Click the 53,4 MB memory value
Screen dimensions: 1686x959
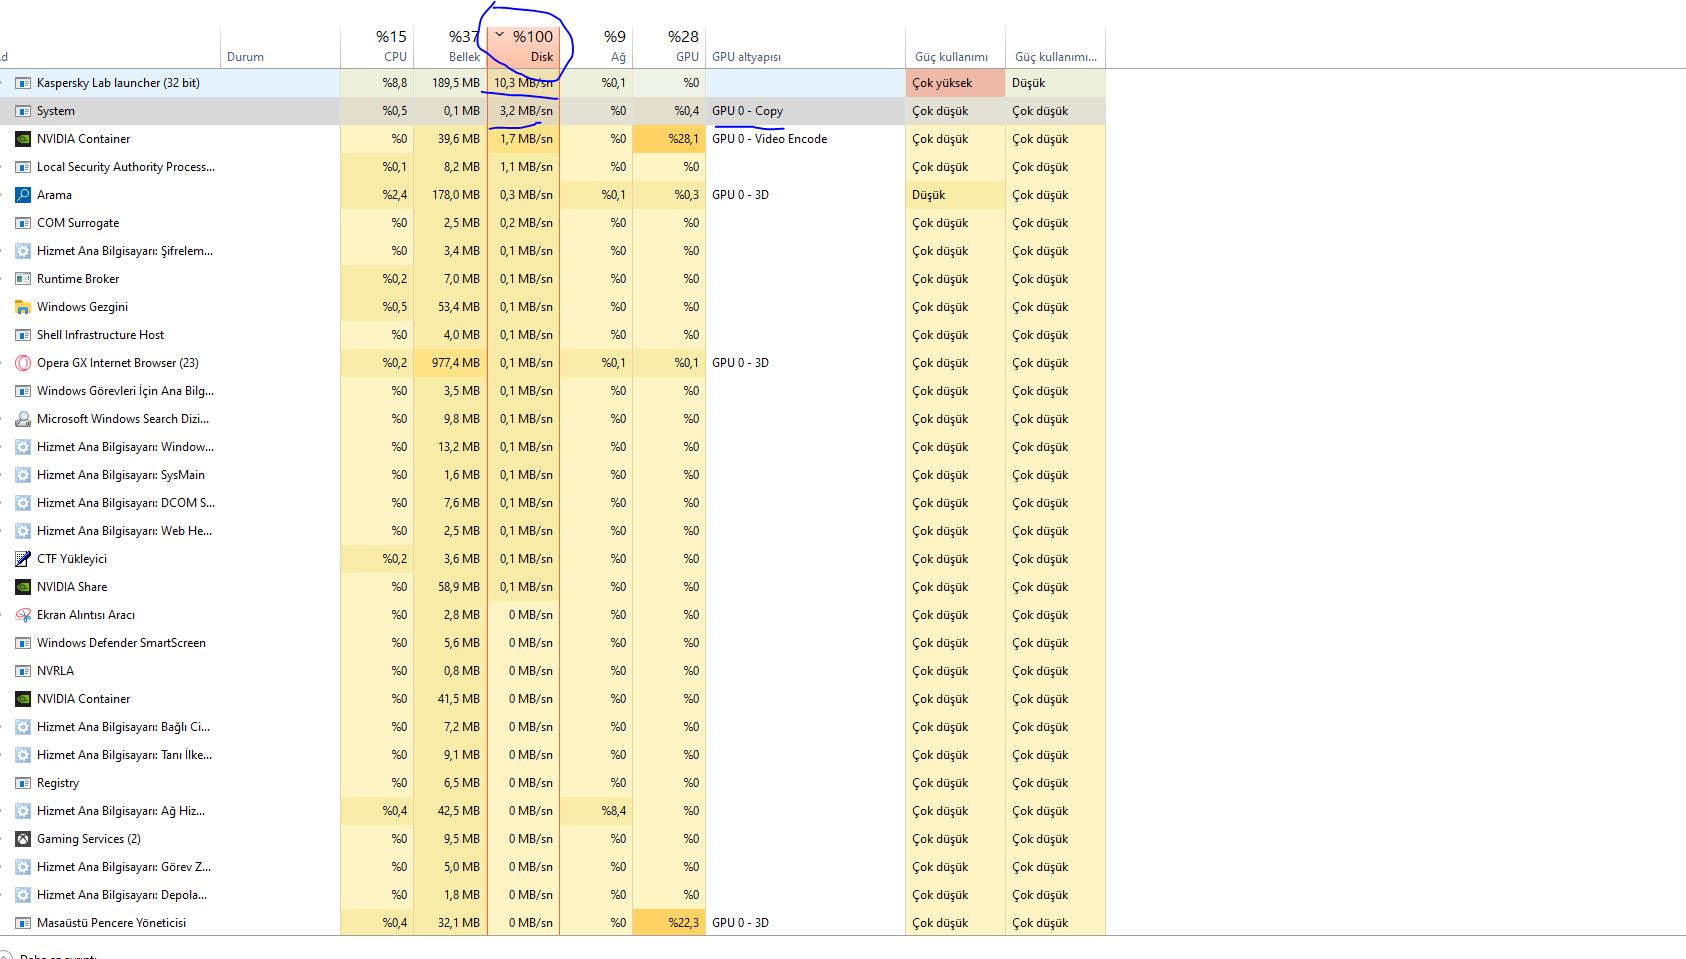tap(459, 307)
